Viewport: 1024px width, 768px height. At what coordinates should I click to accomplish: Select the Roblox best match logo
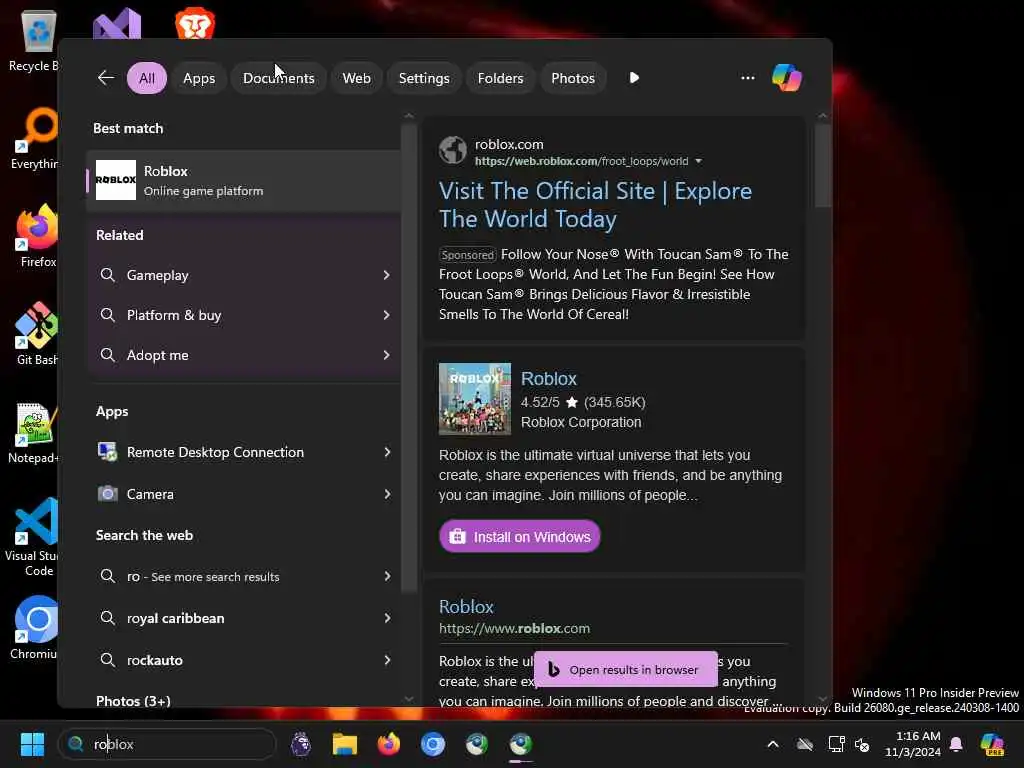pyautogui.click(x=116, y=180)
